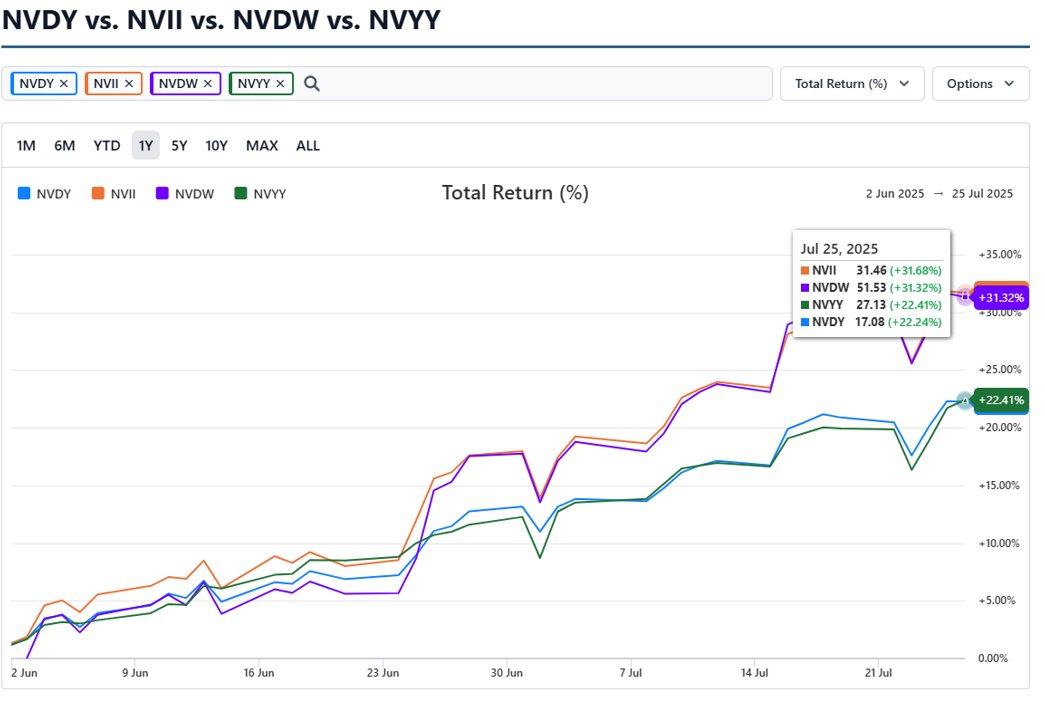The image size is (1045, 702).
Task: Toggle NVYY series in chart legend
Action: [260, 194]
